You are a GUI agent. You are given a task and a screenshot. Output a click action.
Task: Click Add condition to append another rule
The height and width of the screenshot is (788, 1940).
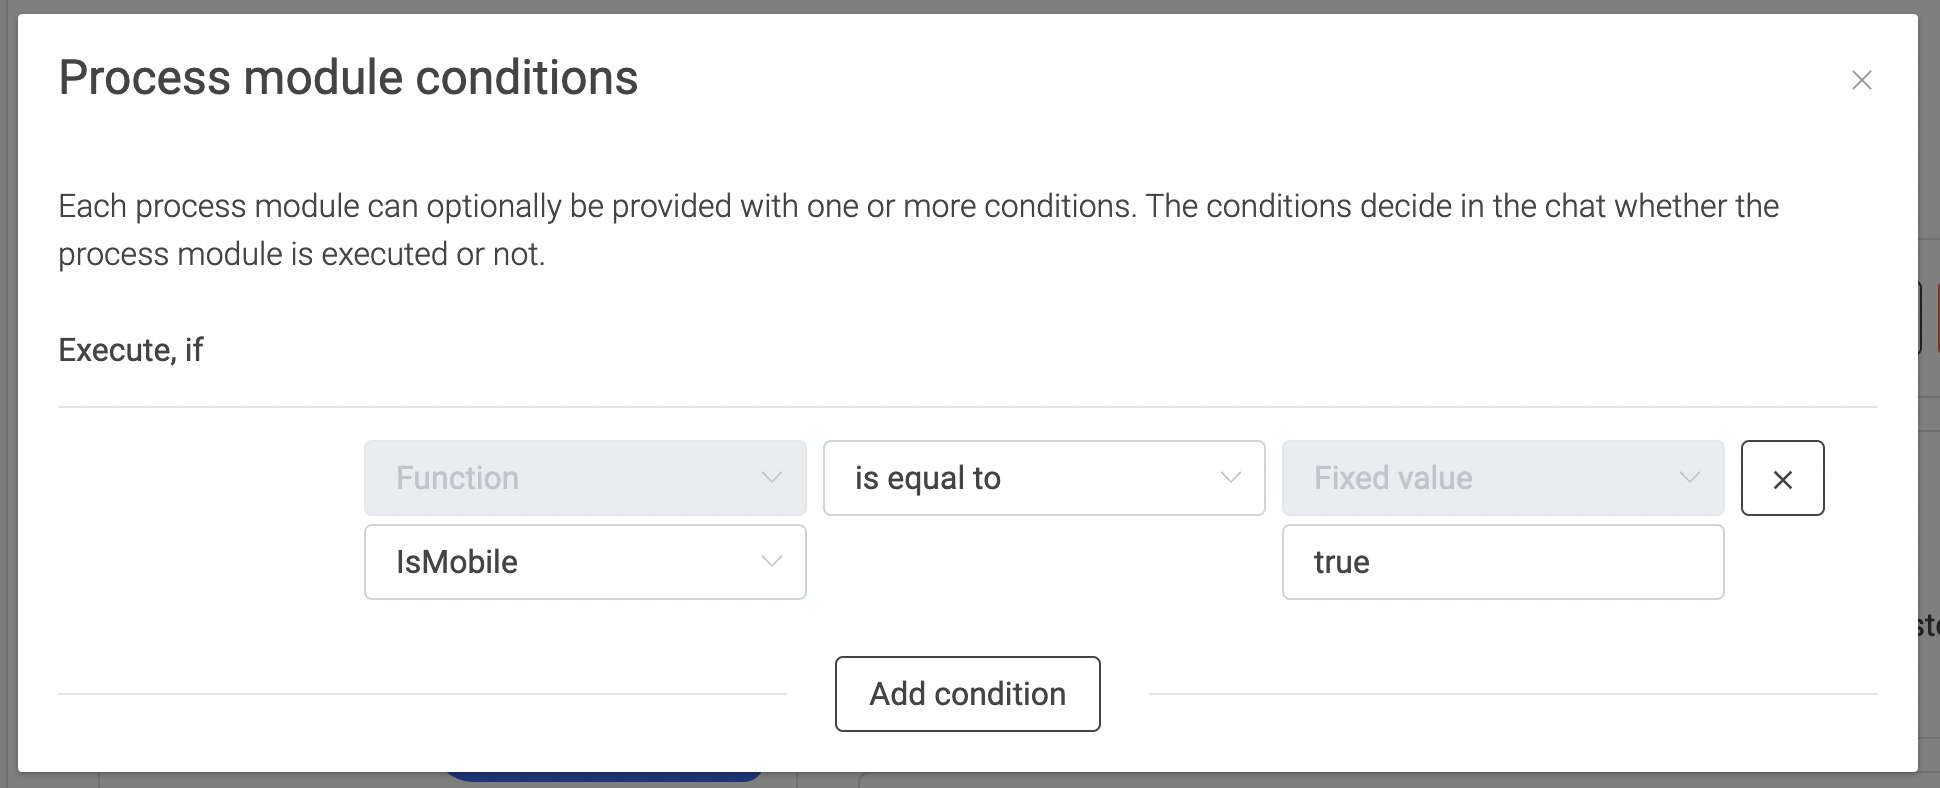coord(967,693)
